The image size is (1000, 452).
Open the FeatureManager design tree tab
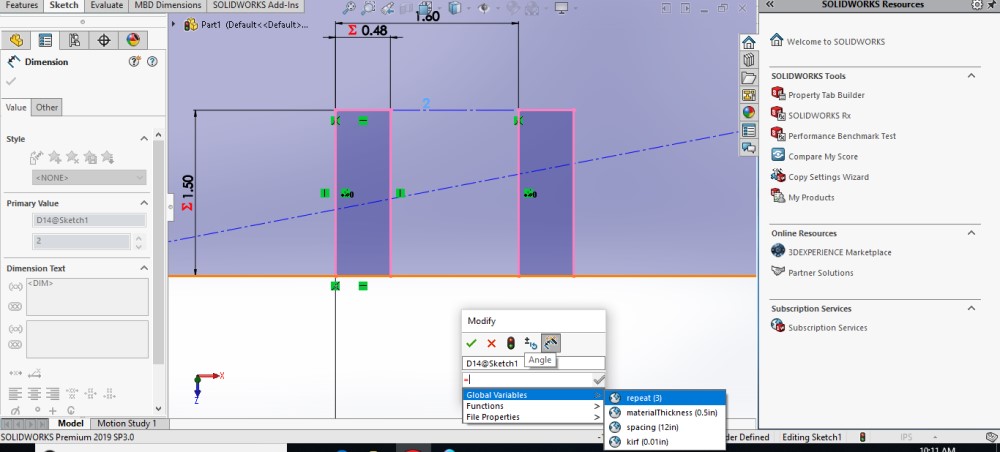(x=16, y=40)
